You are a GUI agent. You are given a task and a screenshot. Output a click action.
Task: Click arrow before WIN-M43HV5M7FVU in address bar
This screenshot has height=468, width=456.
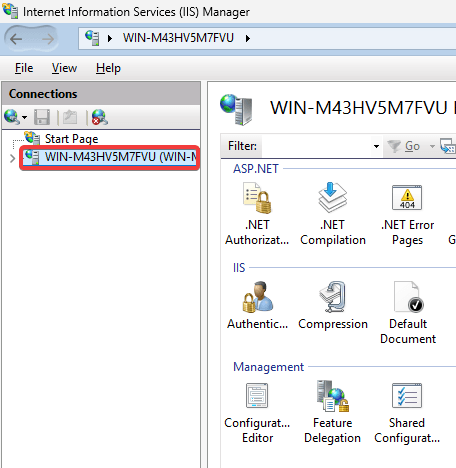(x=110, y=38)
